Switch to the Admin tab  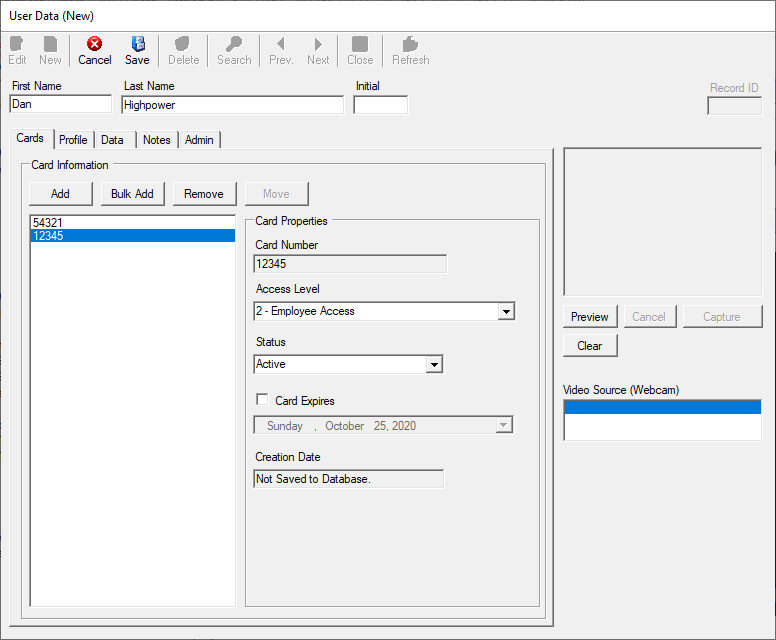(199, 140)
